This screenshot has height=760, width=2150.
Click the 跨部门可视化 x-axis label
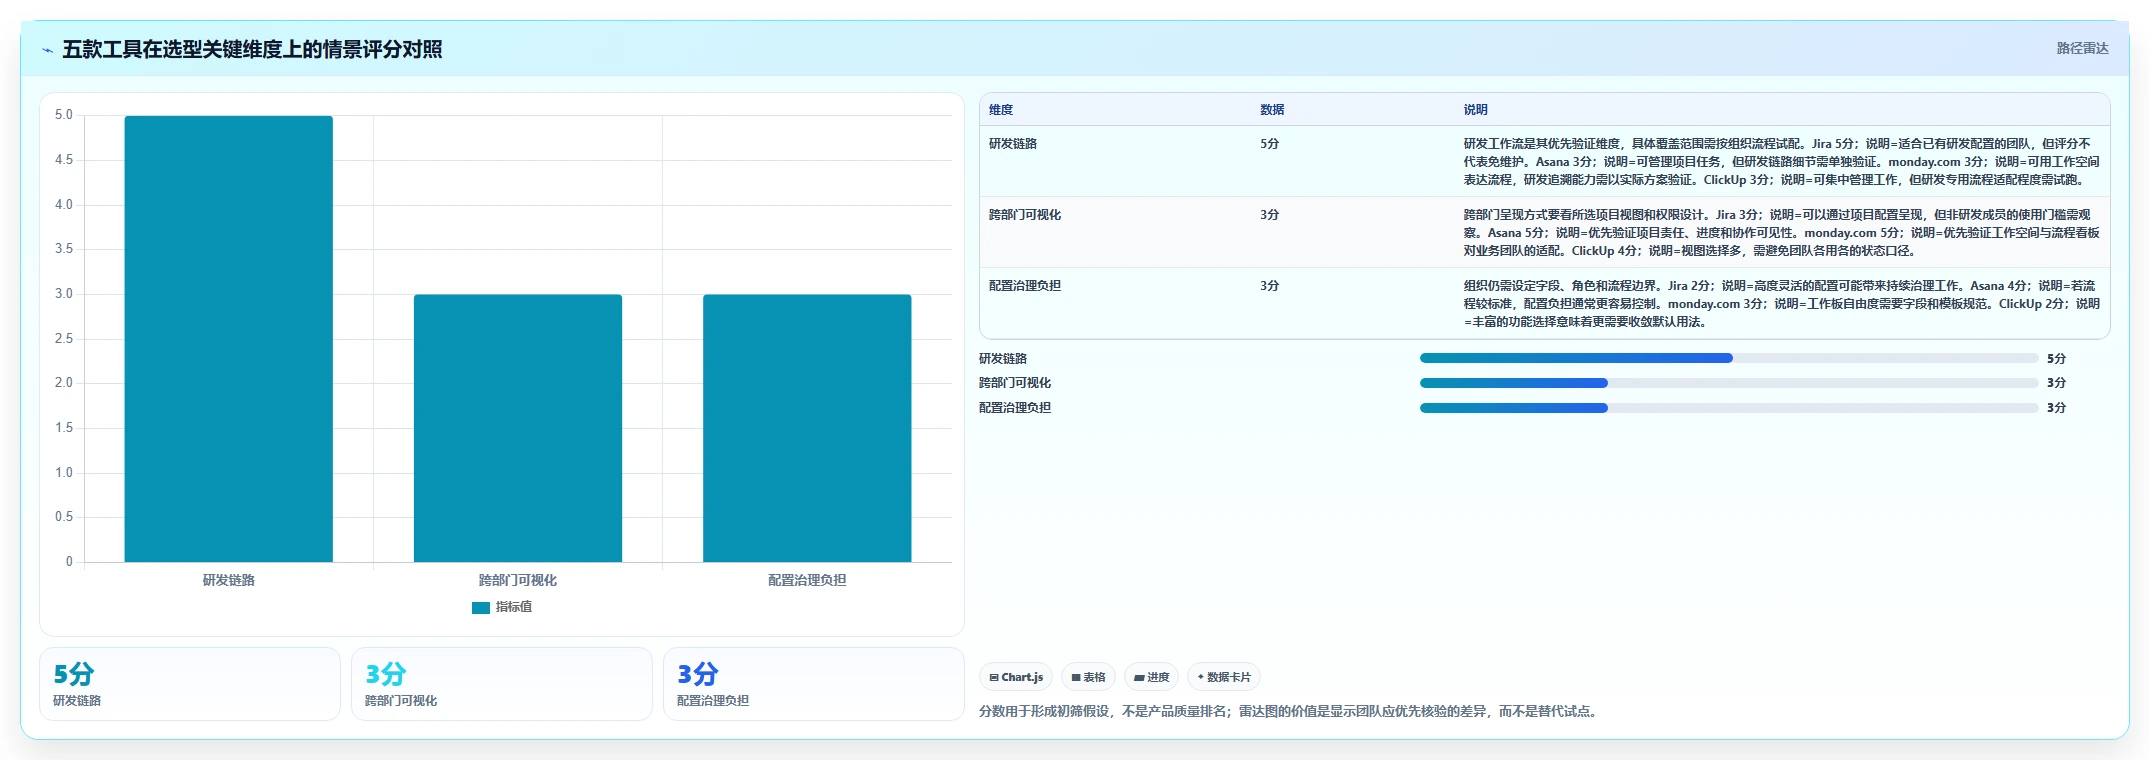[x=518, y=580]
